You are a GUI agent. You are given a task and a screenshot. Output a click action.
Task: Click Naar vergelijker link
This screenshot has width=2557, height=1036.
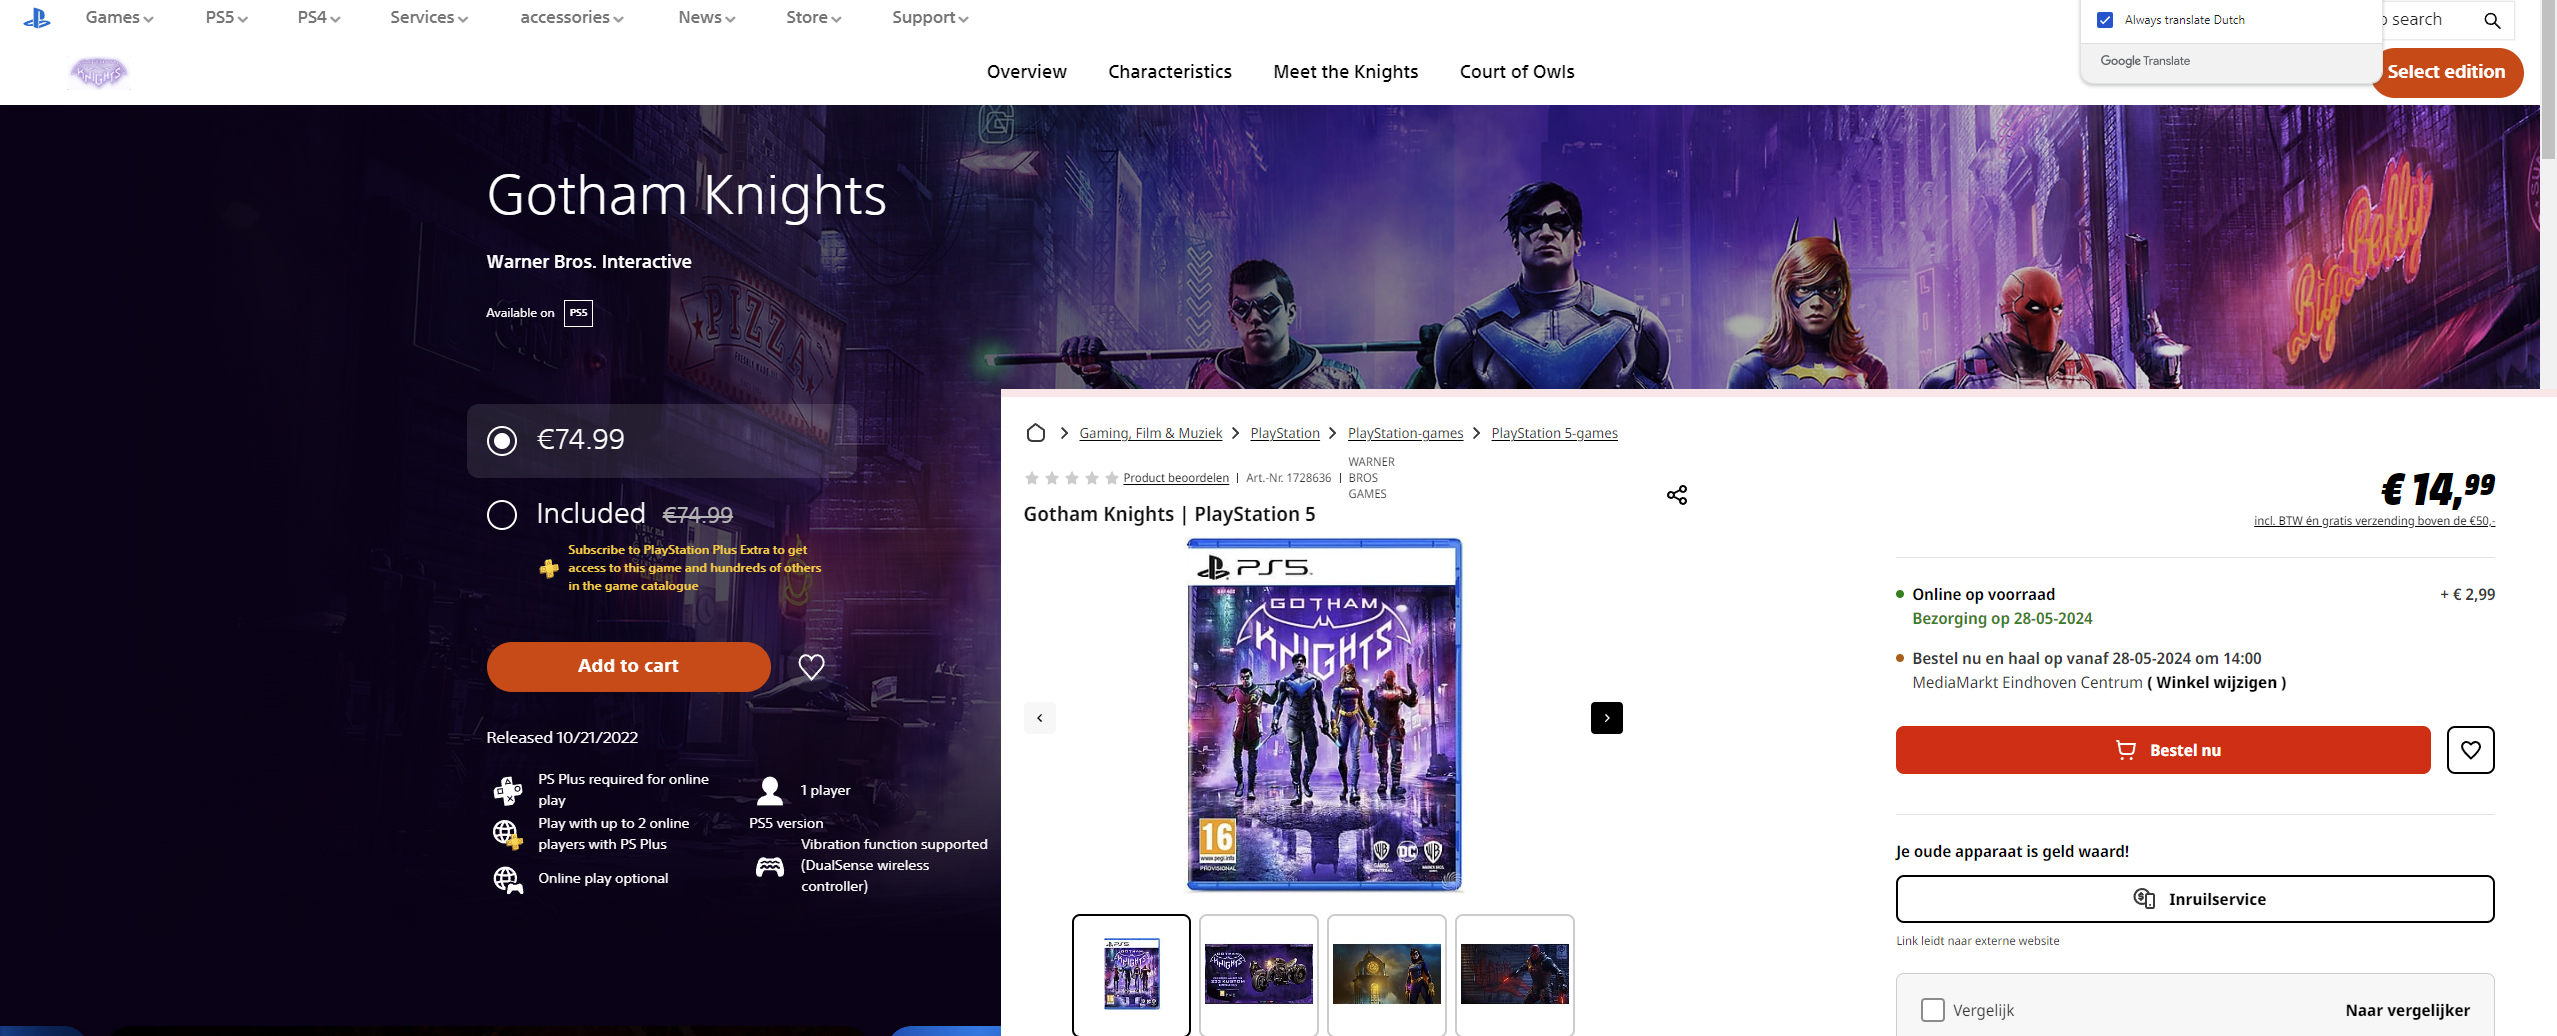[x=2407, y=1010]
